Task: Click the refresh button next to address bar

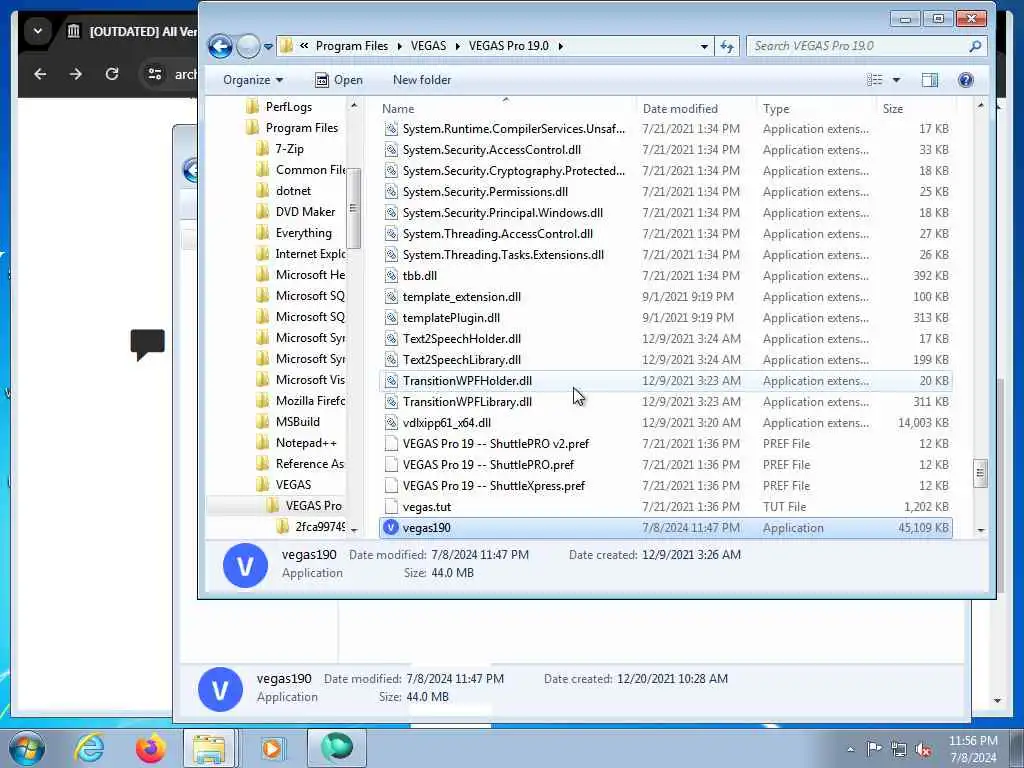Action: [x=726, y=46]
